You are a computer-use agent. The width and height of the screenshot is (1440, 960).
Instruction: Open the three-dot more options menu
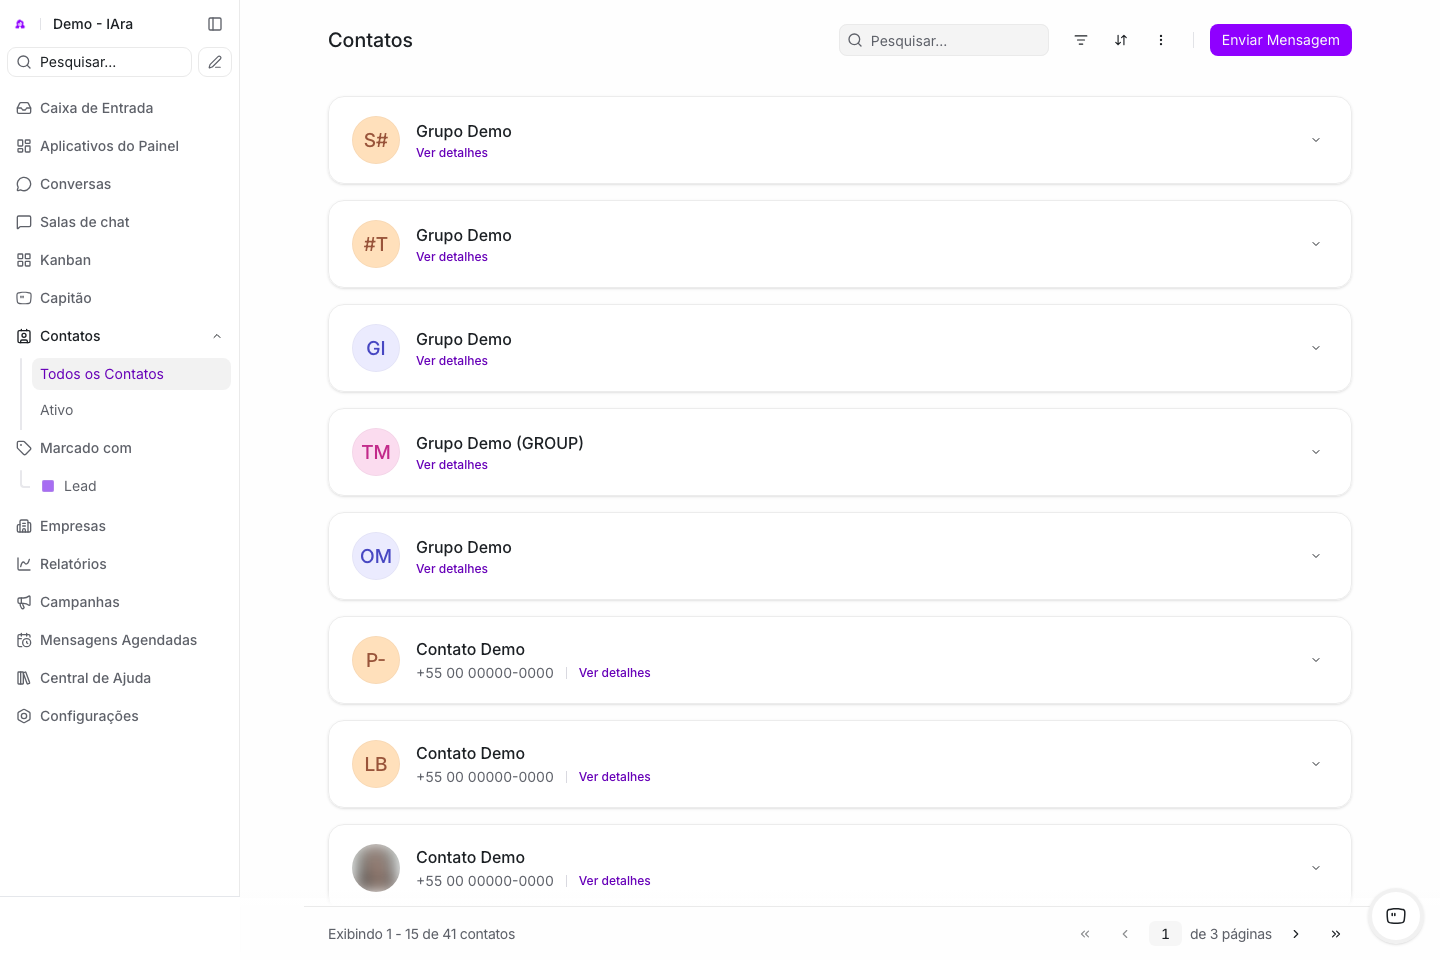pyautogui.click(x=1161, y=40)
